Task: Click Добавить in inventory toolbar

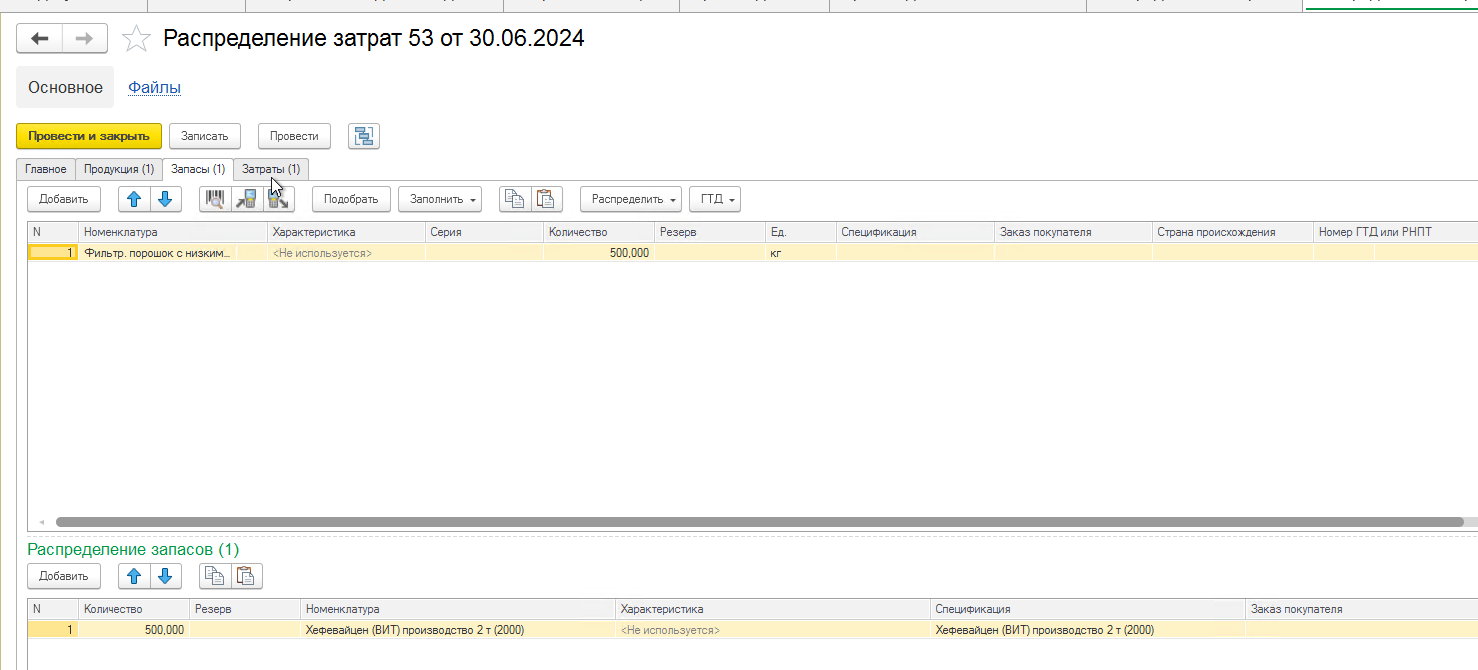Action: coord(64,199)
